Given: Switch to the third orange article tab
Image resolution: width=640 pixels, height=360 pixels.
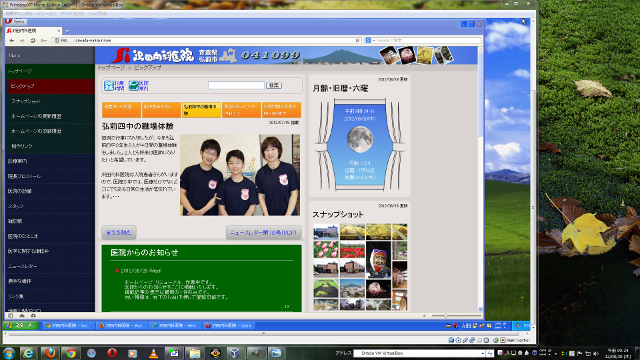Looking at the screenshot, I should 201,110.
